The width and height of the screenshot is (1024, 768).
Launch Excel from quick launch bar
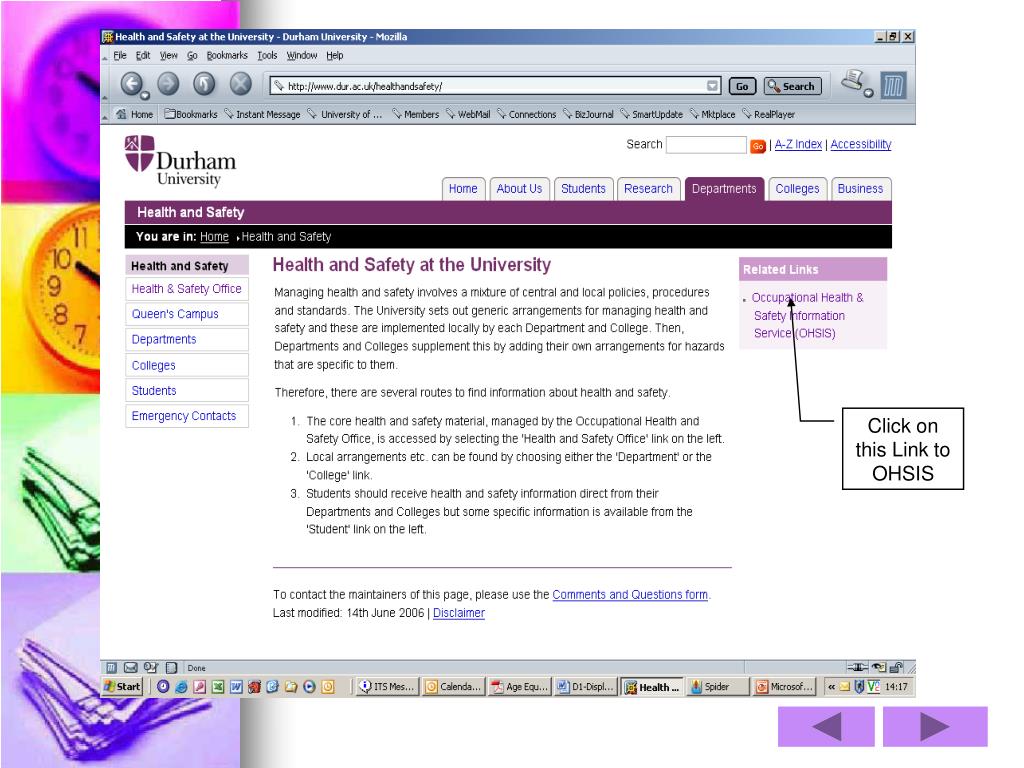(218, 686)
